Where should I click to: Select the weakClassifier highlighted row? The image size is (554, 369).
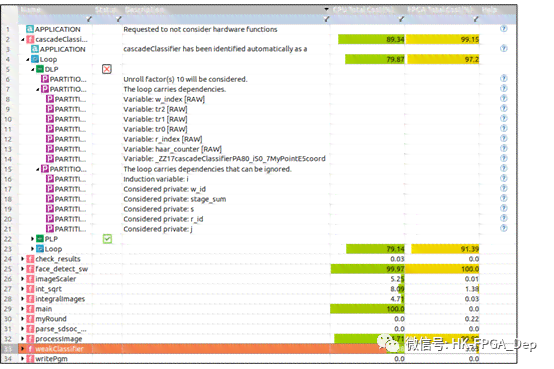tap(258, 349)
